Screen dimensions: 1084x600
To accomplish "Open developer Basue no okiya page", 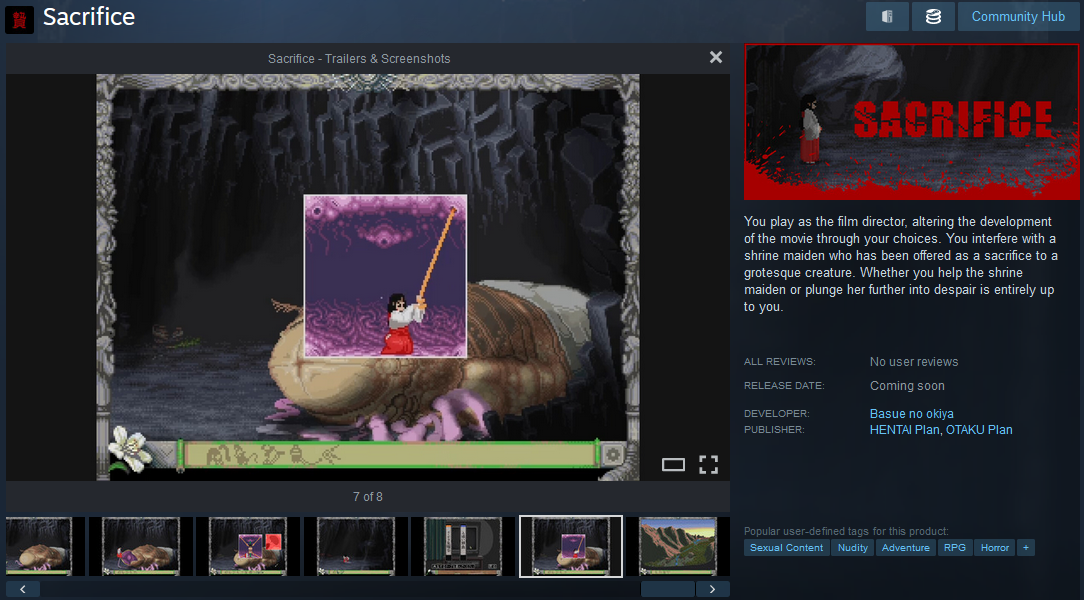I will (911, 413).
